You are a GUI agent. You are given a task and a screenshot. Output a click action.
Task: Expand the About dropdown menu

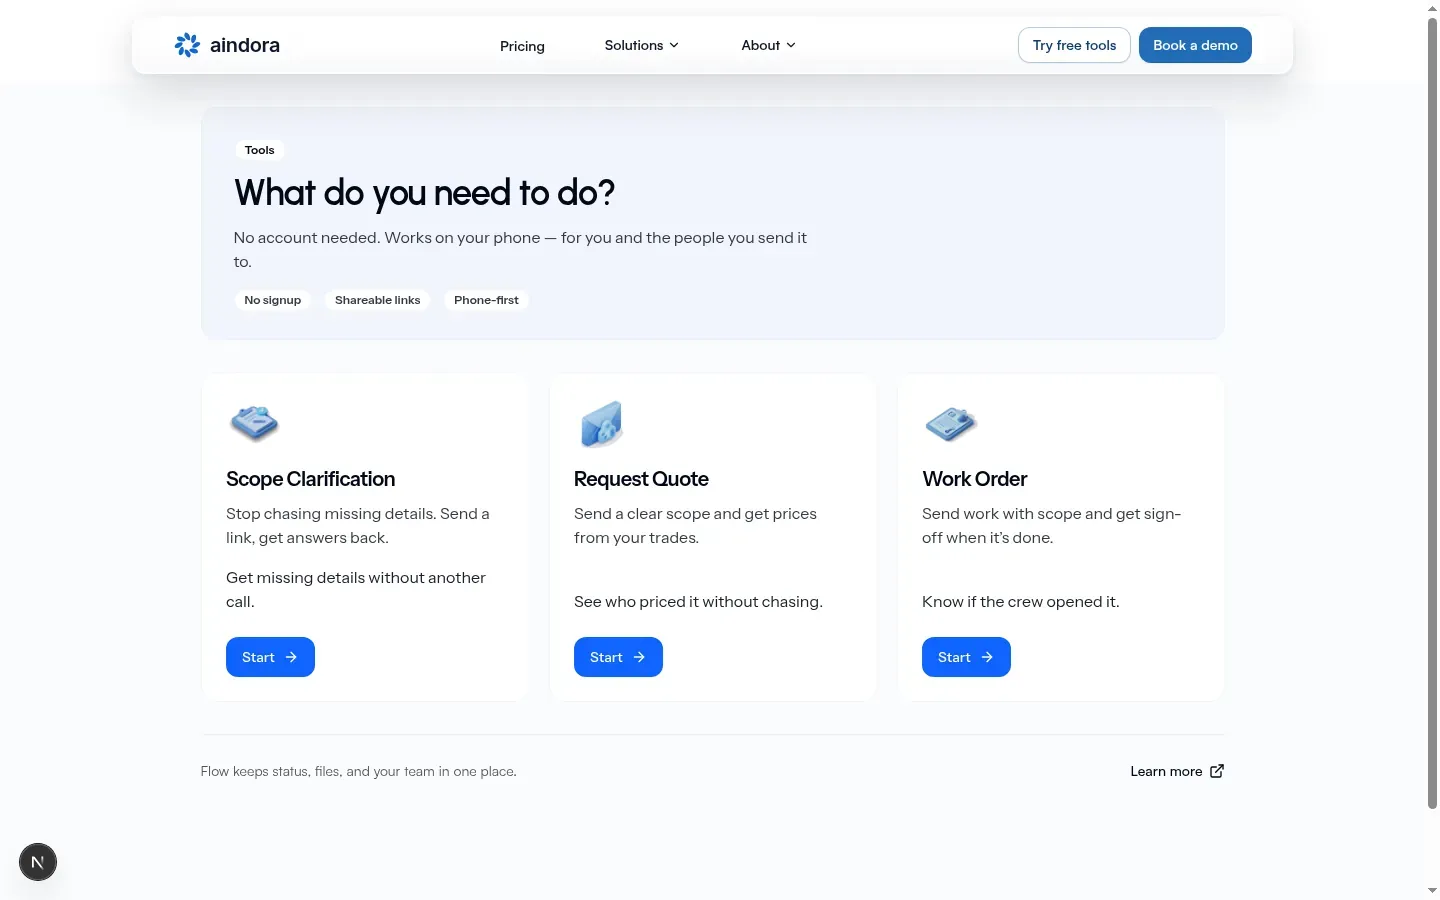768,45
